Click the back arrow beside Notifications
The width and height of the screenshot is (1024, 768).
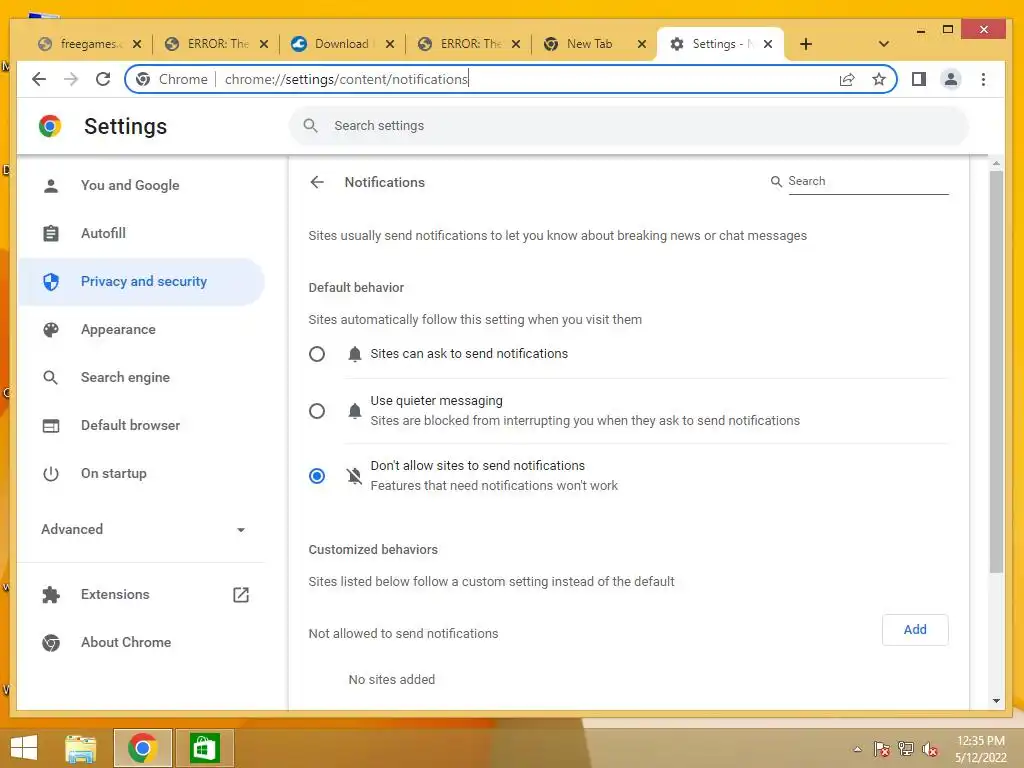[317, 182]
